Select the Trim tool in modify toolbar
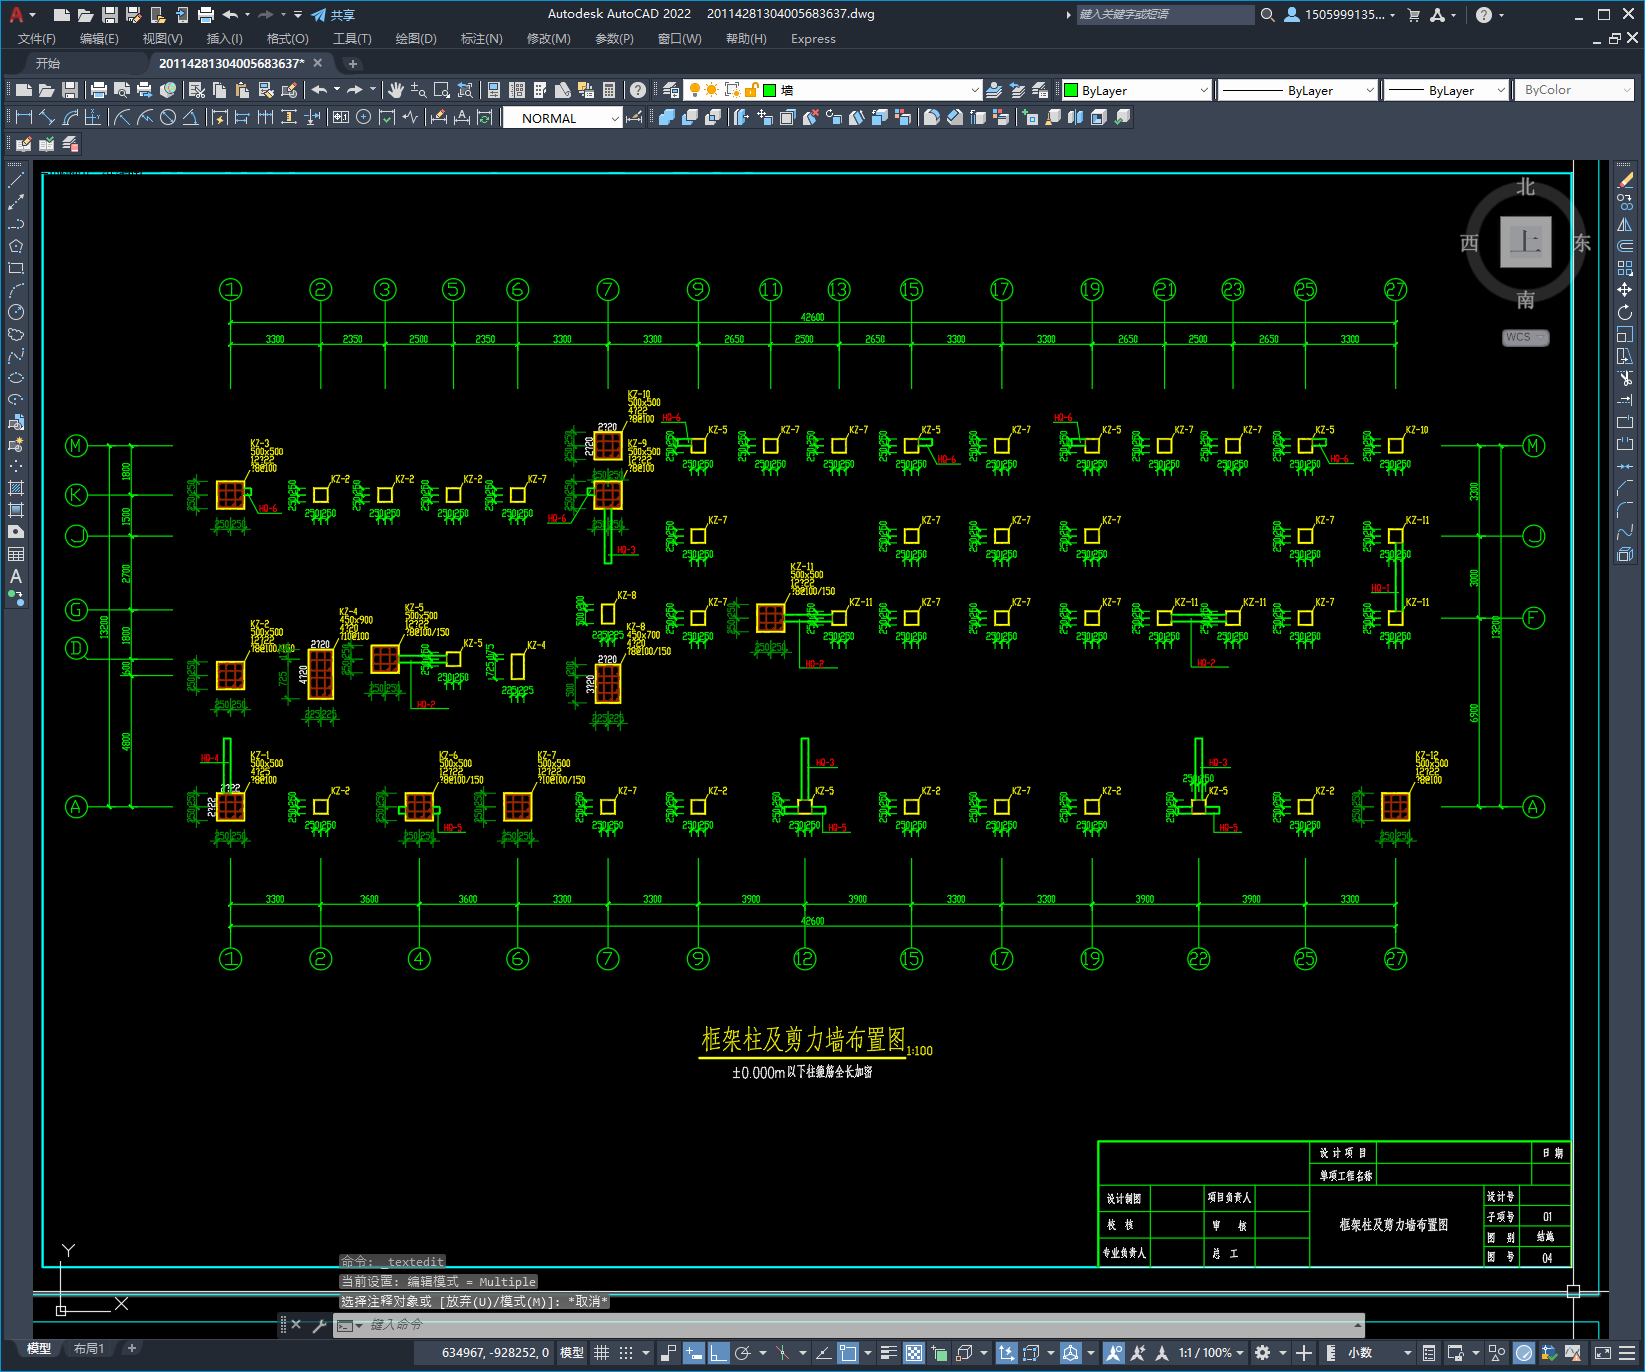Viewport: 1645px width, 1372px height. tap(1625, 378)
